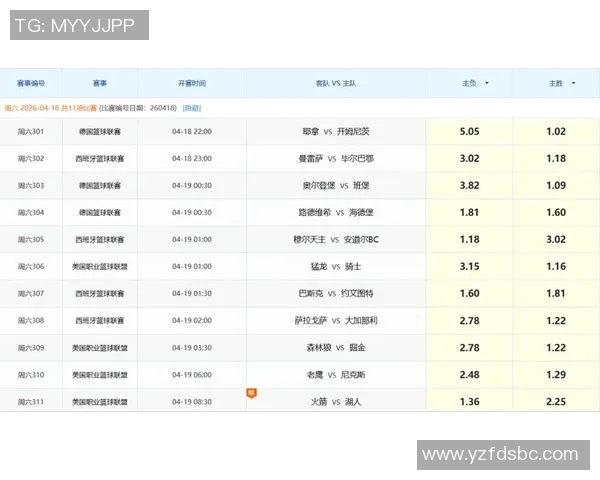Click the 穆尔天主 vs 安道尔BC matchup

[x=336, y=240]
